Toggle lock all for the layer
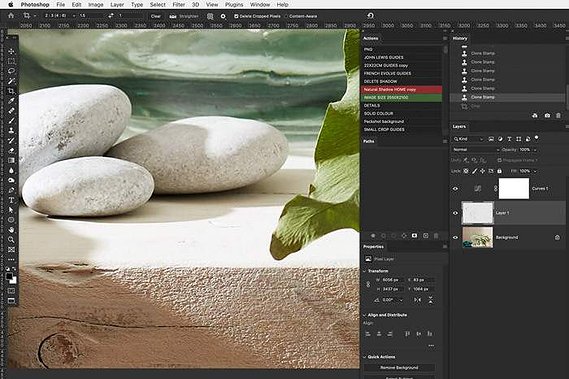Screen dimensions: 569x379 (500, 171)
